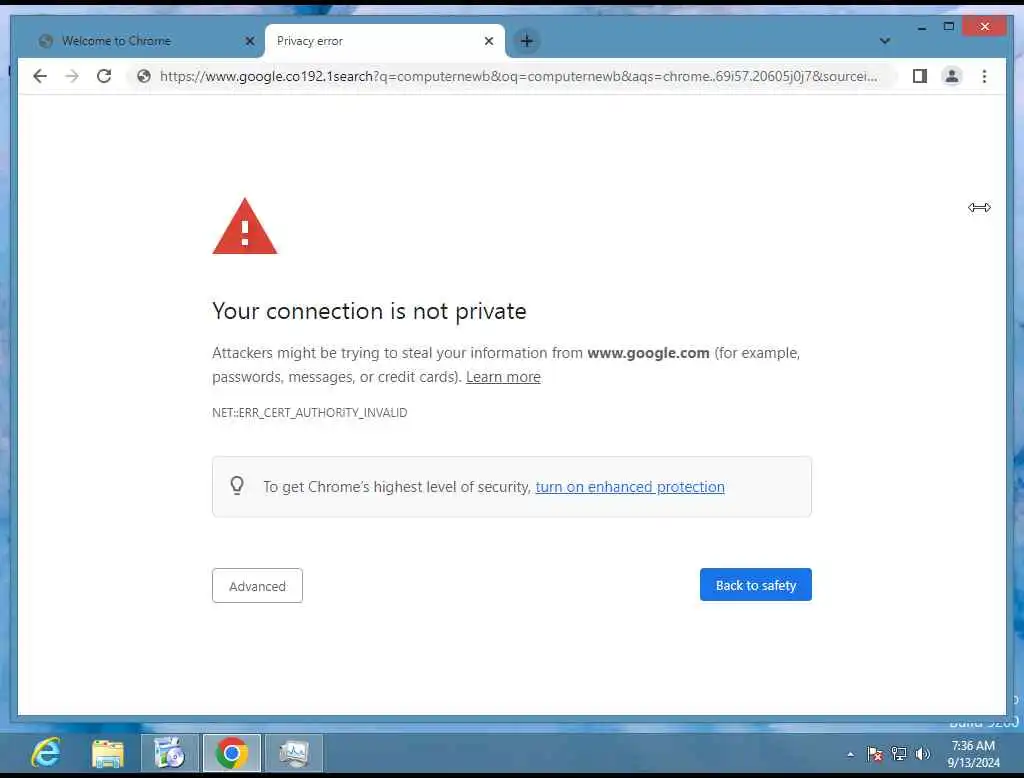1024x778 pixels.
Task: Click NET::ERR_CERT_AUTHORITY_INVALID error code
Action: [x=310, y=413]
